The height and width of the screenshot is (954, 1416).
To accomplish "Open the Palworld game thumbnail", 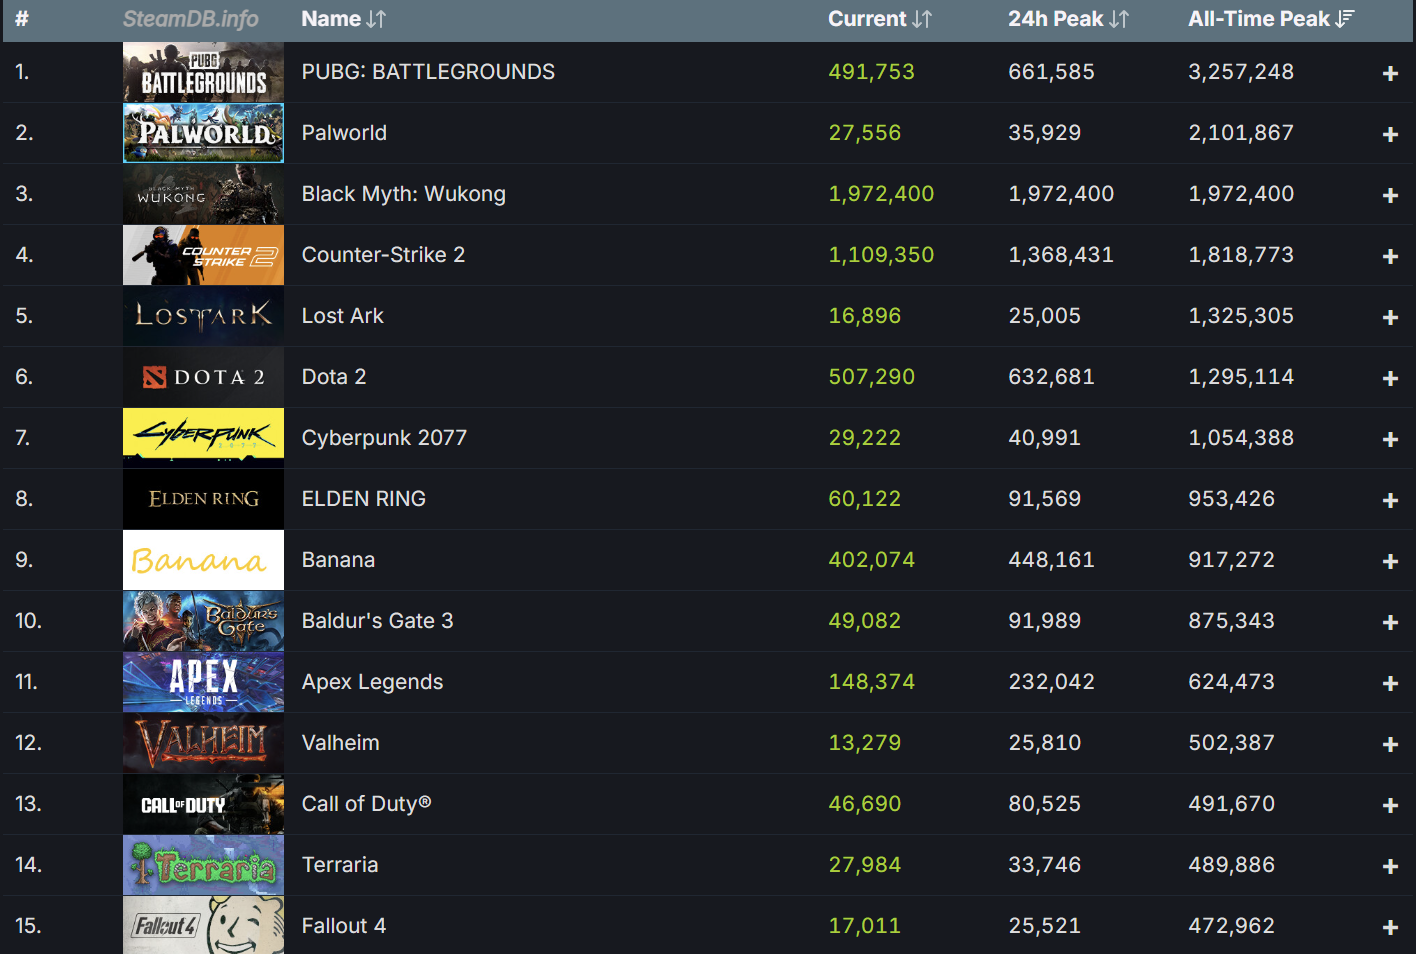I will point(203,133).
